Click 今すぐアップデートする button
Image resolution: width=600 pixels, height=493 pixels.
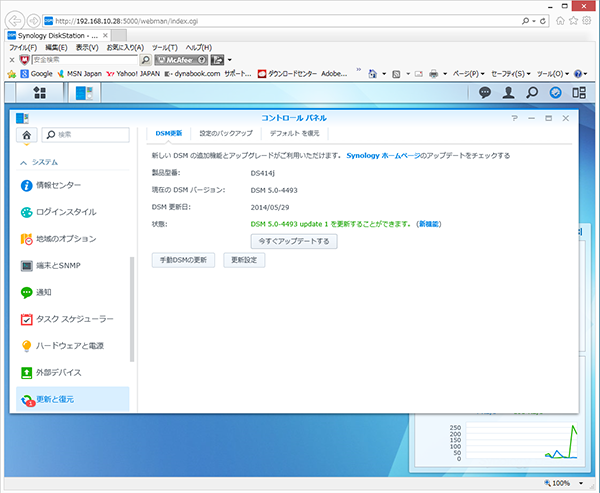pyautogui.click(x=294, y=242)
